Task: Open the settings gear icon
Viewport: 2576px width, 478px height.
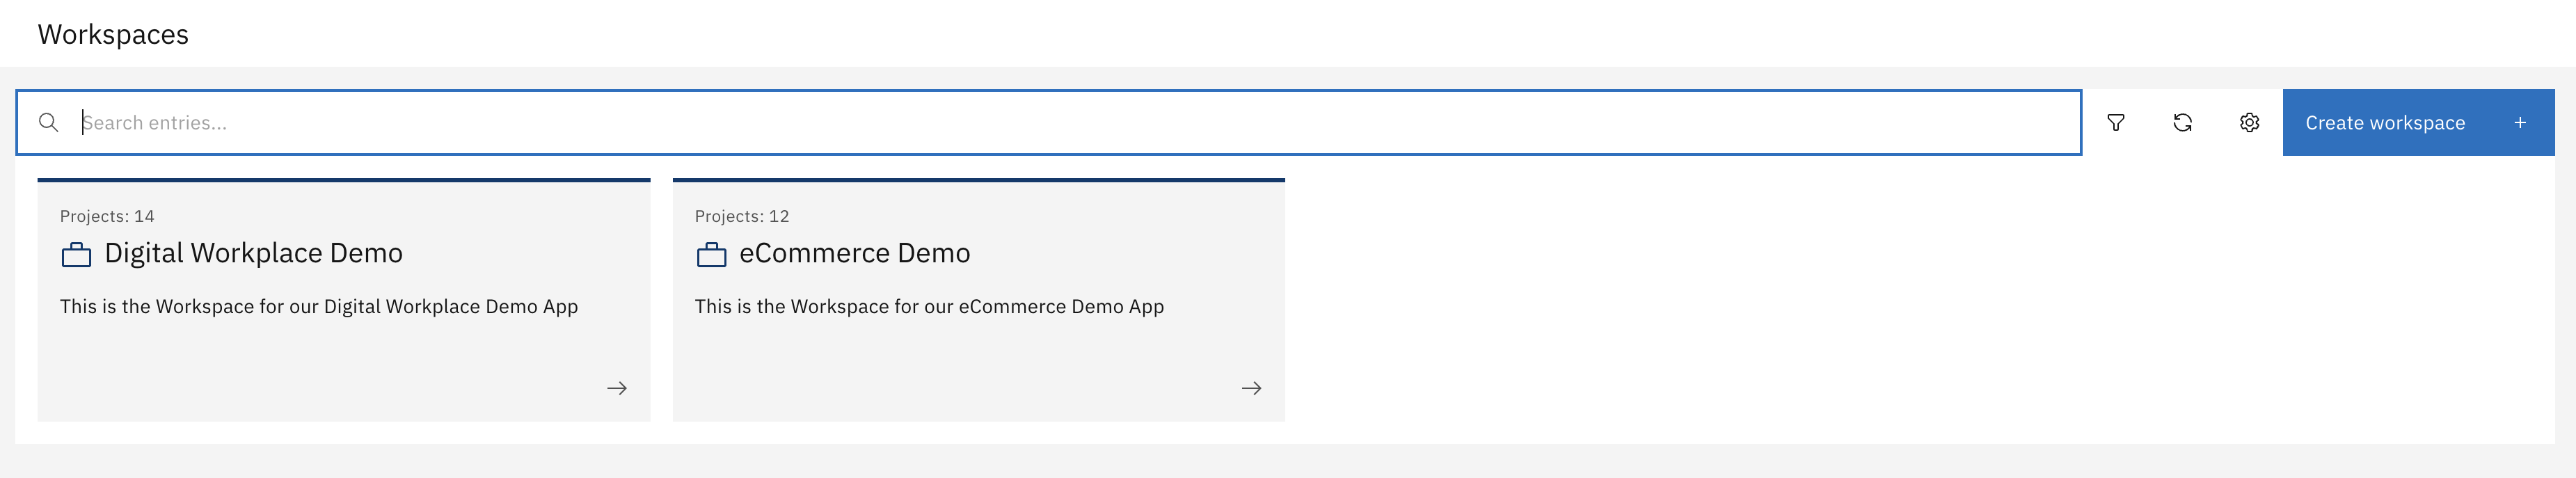Action: 2249,123
